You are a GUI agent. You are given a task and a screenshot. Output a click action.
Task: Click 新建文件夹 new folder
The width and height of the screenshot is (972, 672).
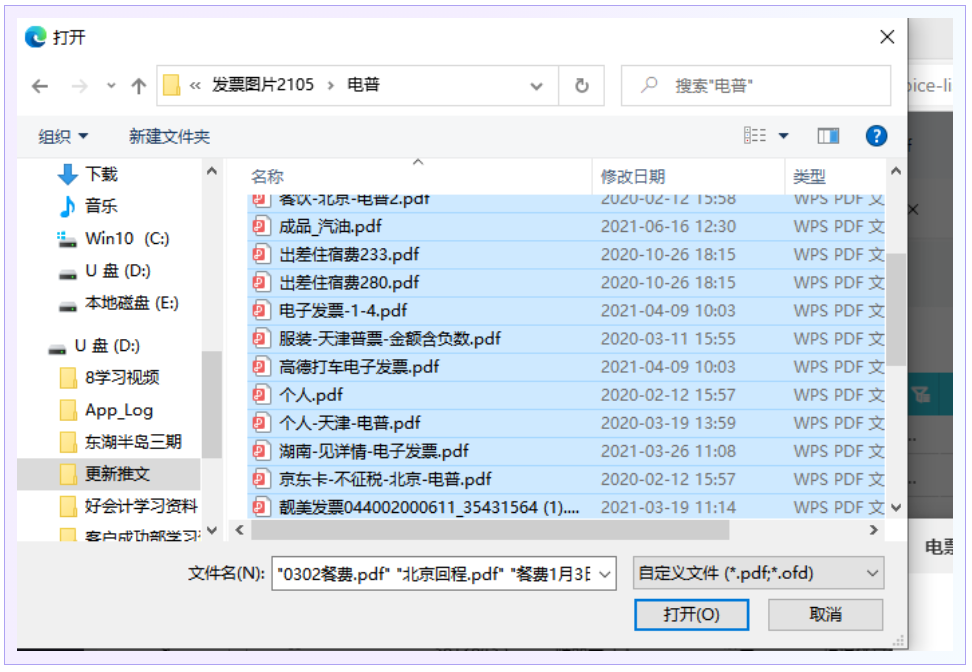pyautogui.click(x=169, y=136)
